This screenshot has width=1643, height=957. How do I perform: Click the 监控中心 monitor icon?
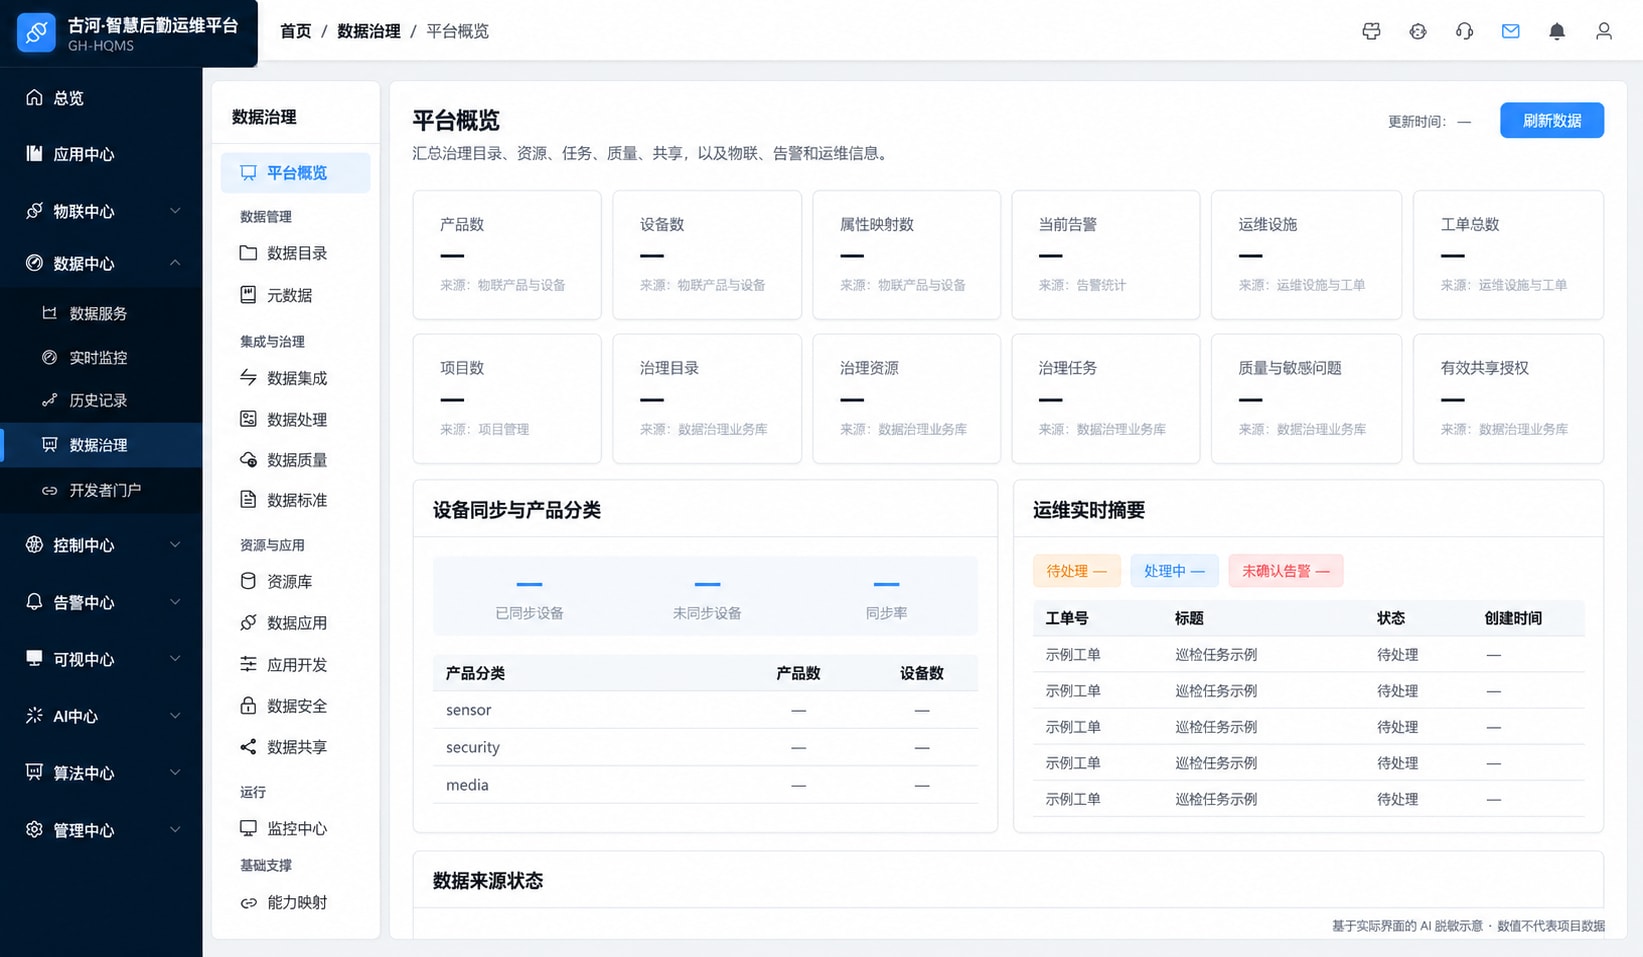coord(248,828)
